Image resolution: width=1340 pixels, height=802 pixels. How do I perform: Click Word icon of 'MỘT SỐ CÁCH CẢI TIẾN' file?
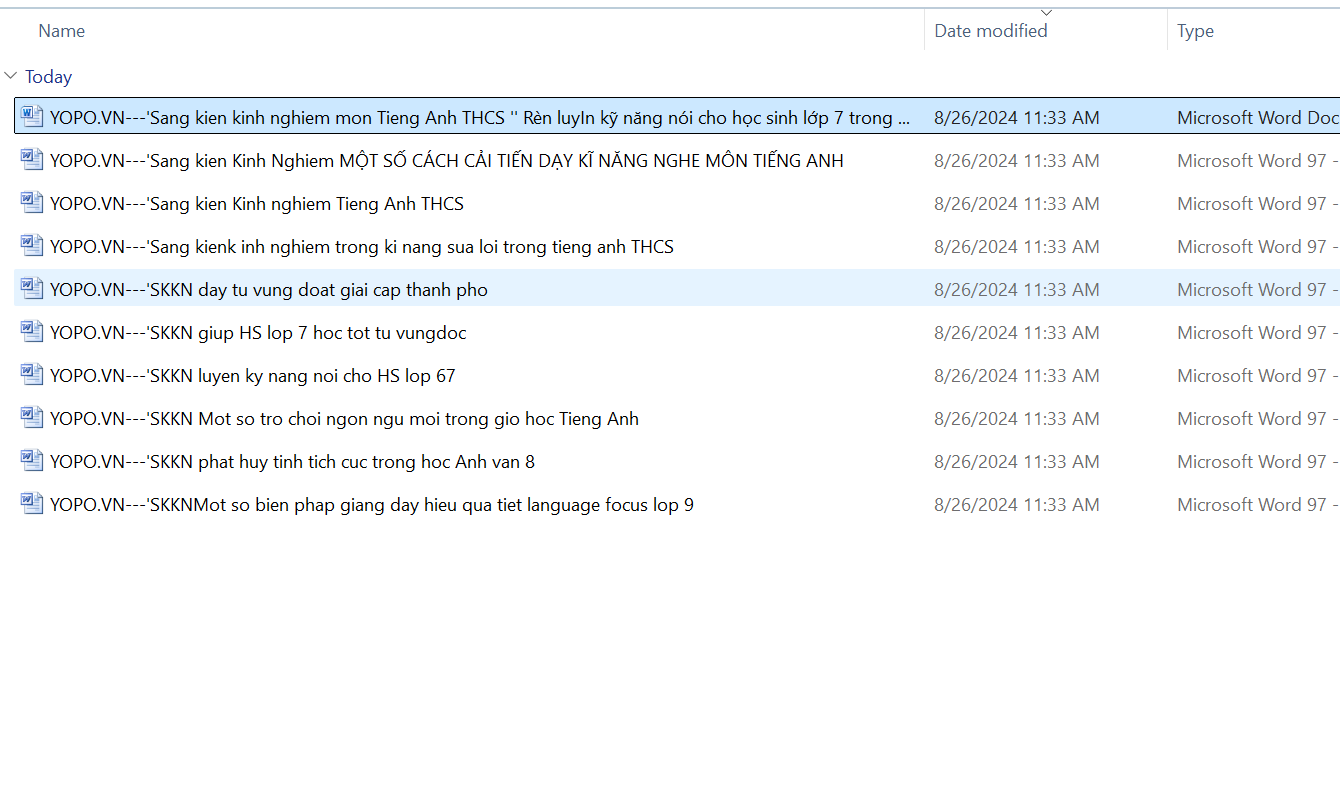pyautogui.click(x=32, y=159)
